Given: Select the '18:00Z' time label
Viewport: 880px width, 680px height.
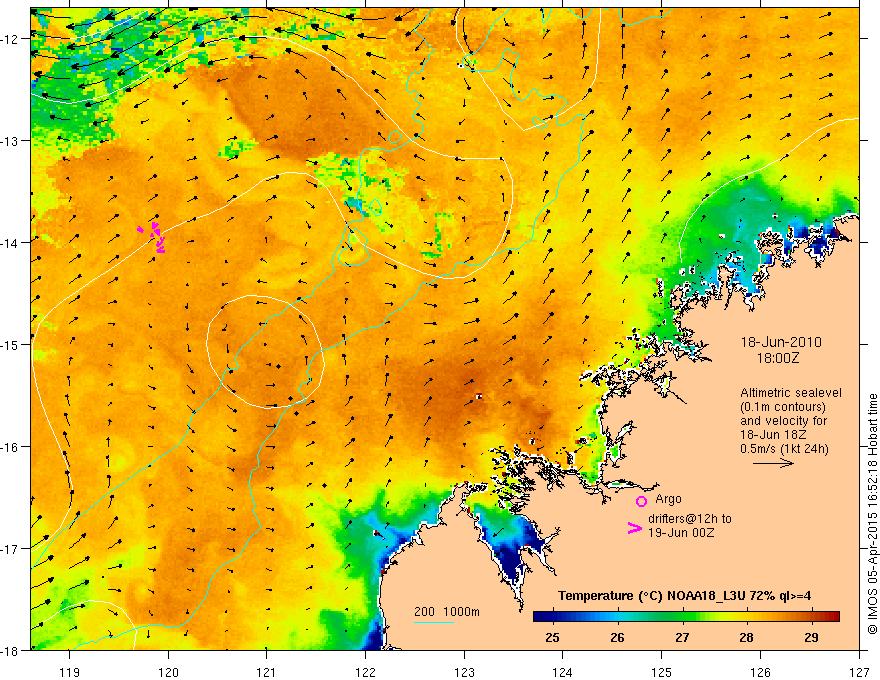Looking at the screenshot, I should point(777,358).
